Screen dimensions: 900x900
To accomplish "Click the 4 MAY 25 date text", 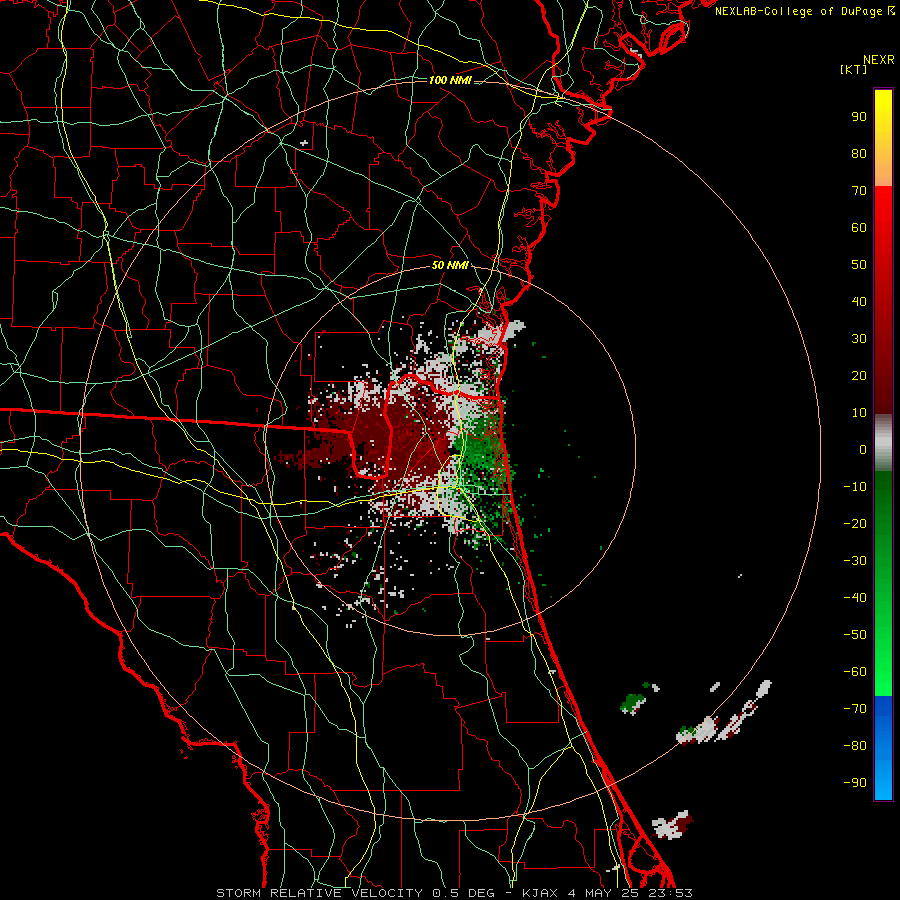I will pyautogui.click(x=605, y=893).
